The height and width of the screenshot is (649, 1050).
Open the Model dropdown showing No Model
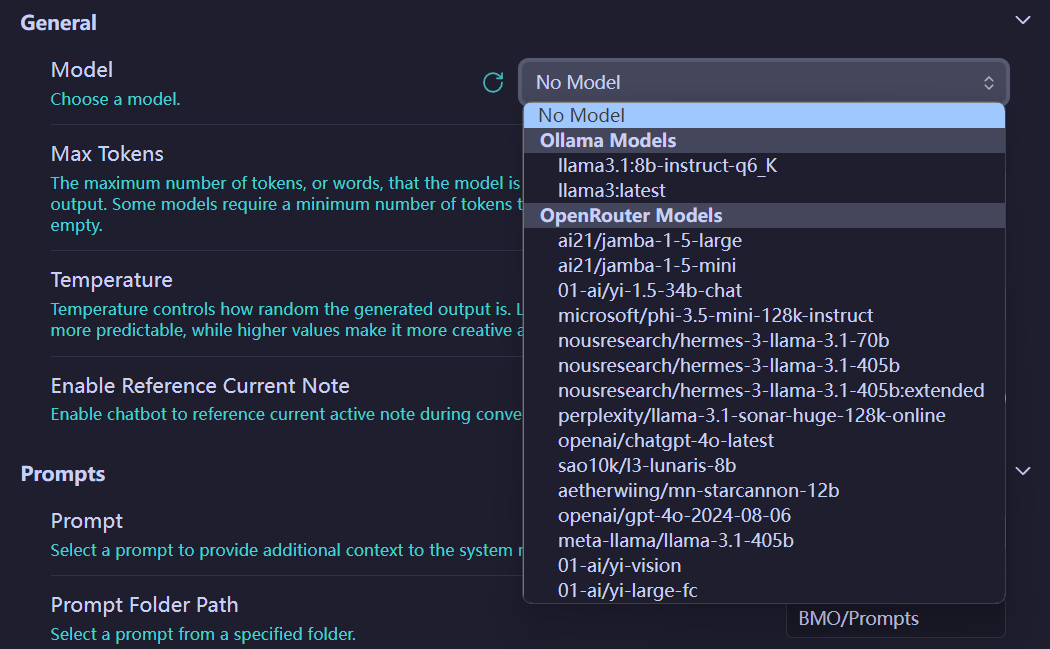pos(763,82)
